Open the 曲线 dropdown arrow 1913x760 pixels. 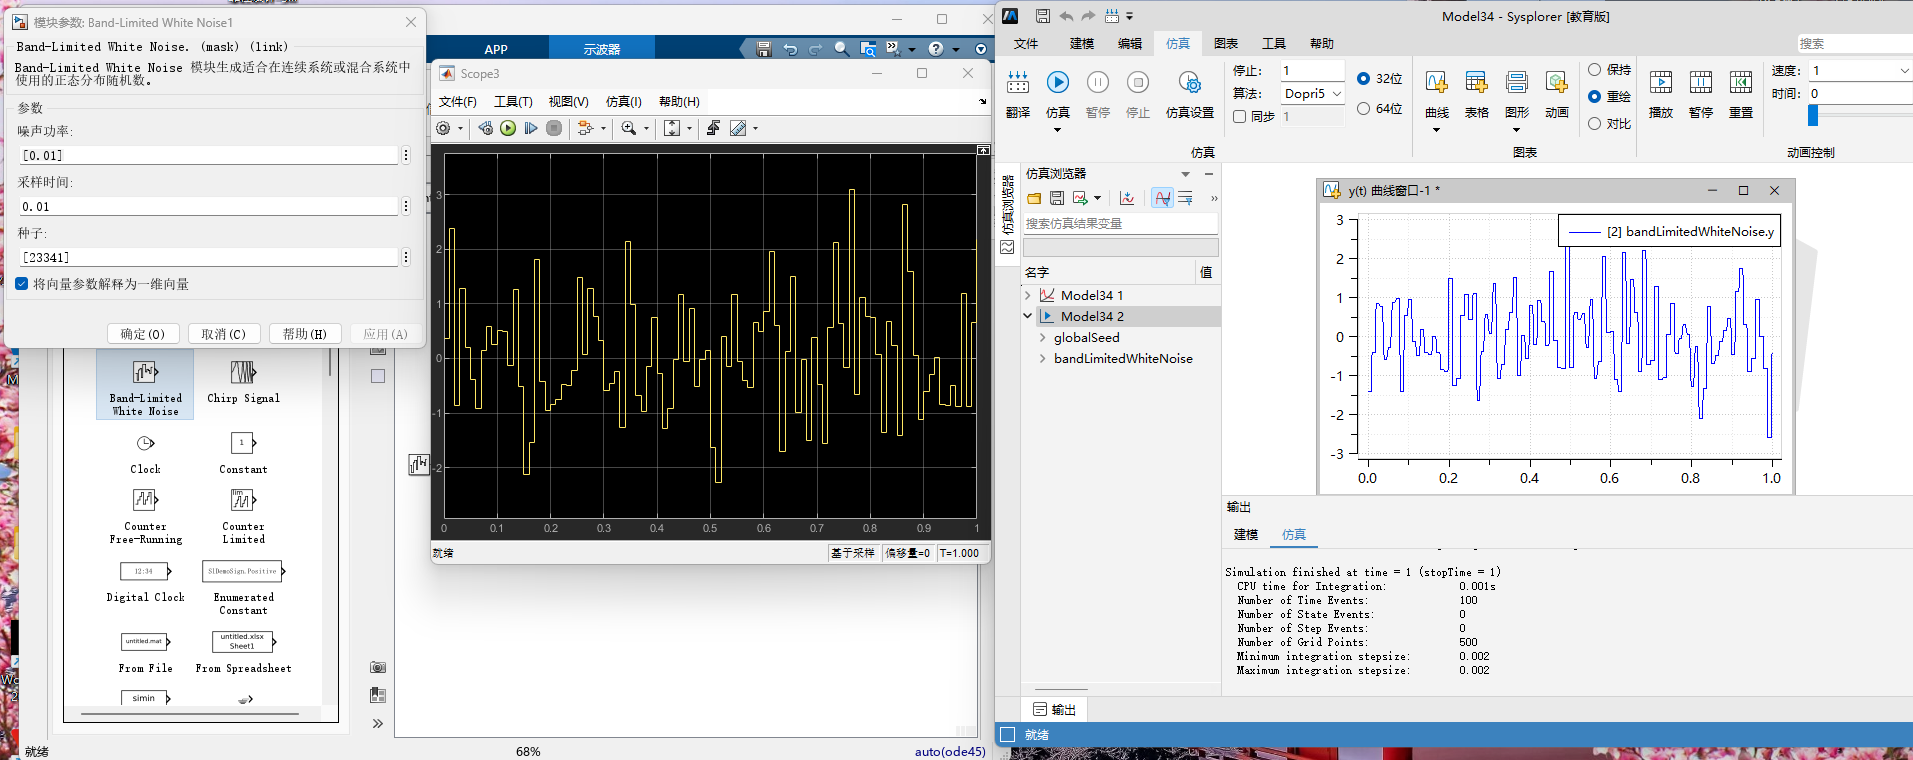click(1436, 130)
